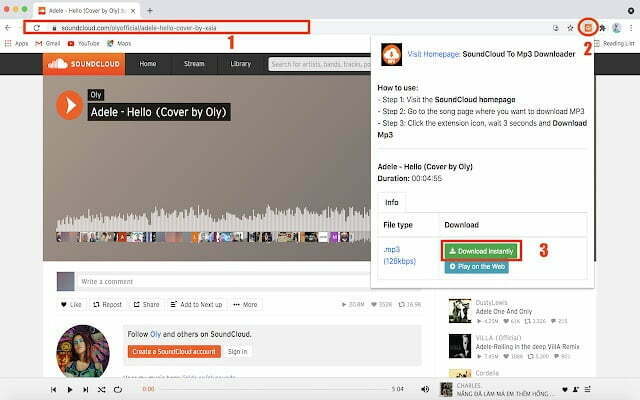Open the VILLA remix track thumbnail
Screen dimensions: 640x400
click(460, 346)
